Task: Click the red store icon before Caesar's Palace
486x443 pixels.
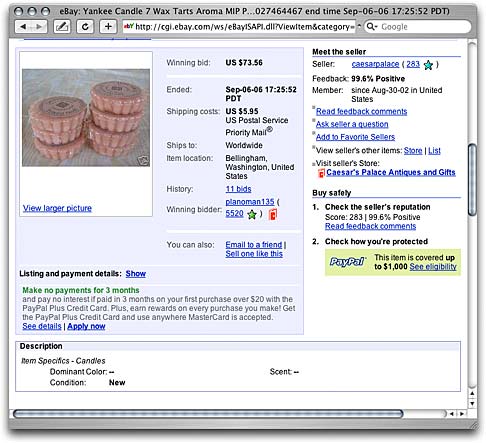Action: pyautogui.click(x=321, y=173)
